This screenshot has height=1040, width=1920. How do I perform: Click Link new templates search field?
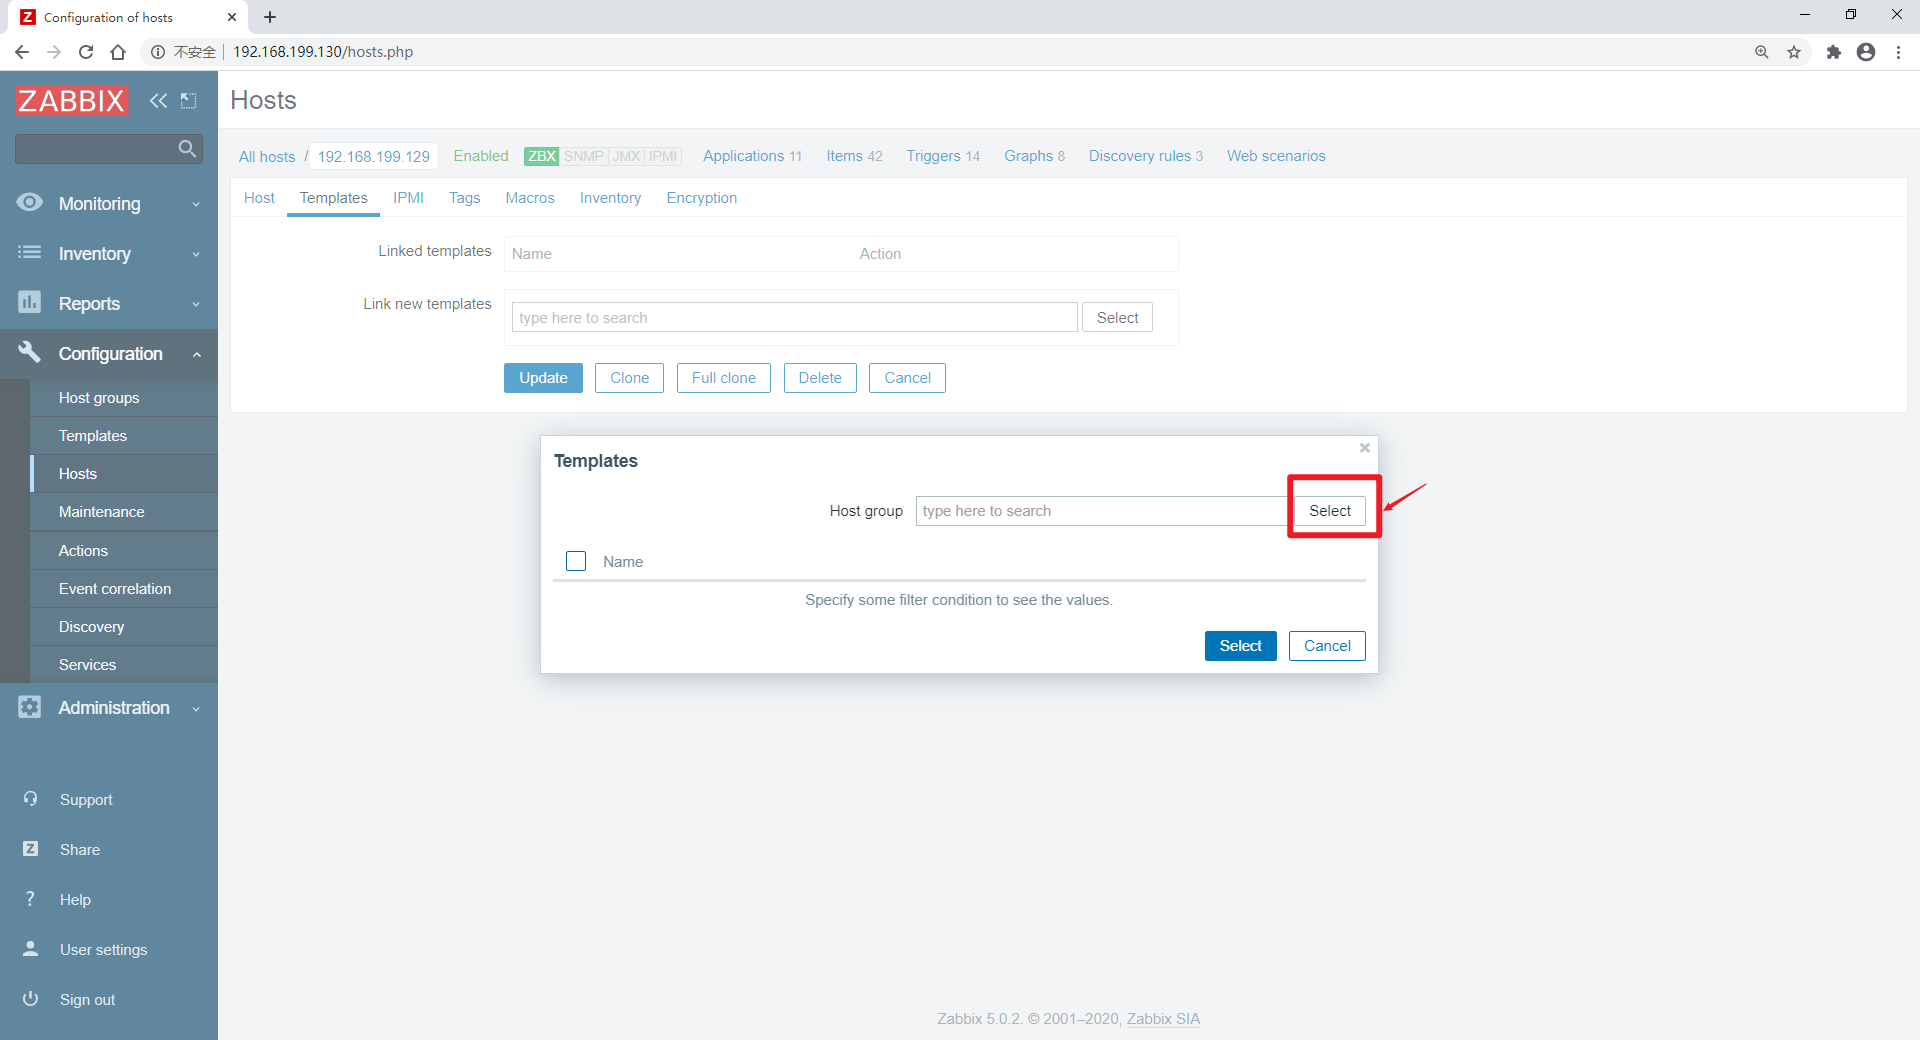click(795, 318)
